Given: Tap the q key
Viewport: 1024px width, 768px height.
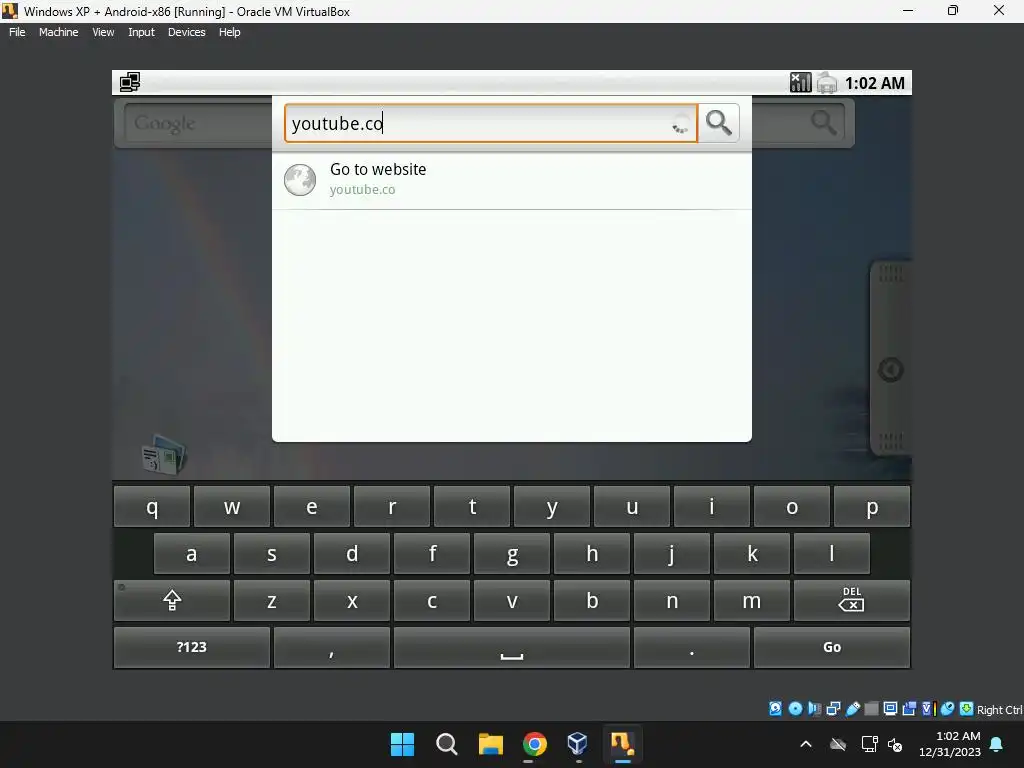Looking at the screenshot, I should click(x=152, y=506).
